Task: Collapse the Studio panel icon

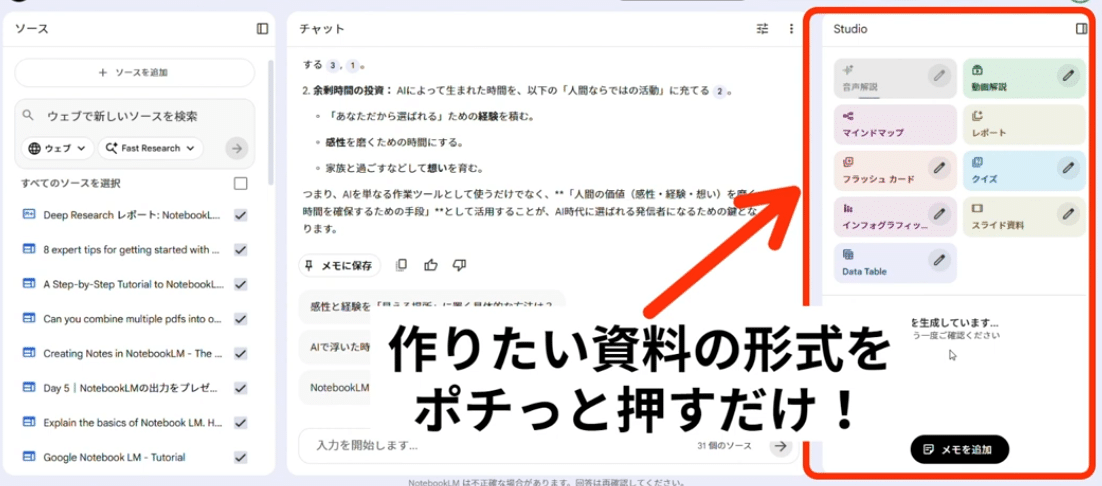Action: coord(1081,29)
